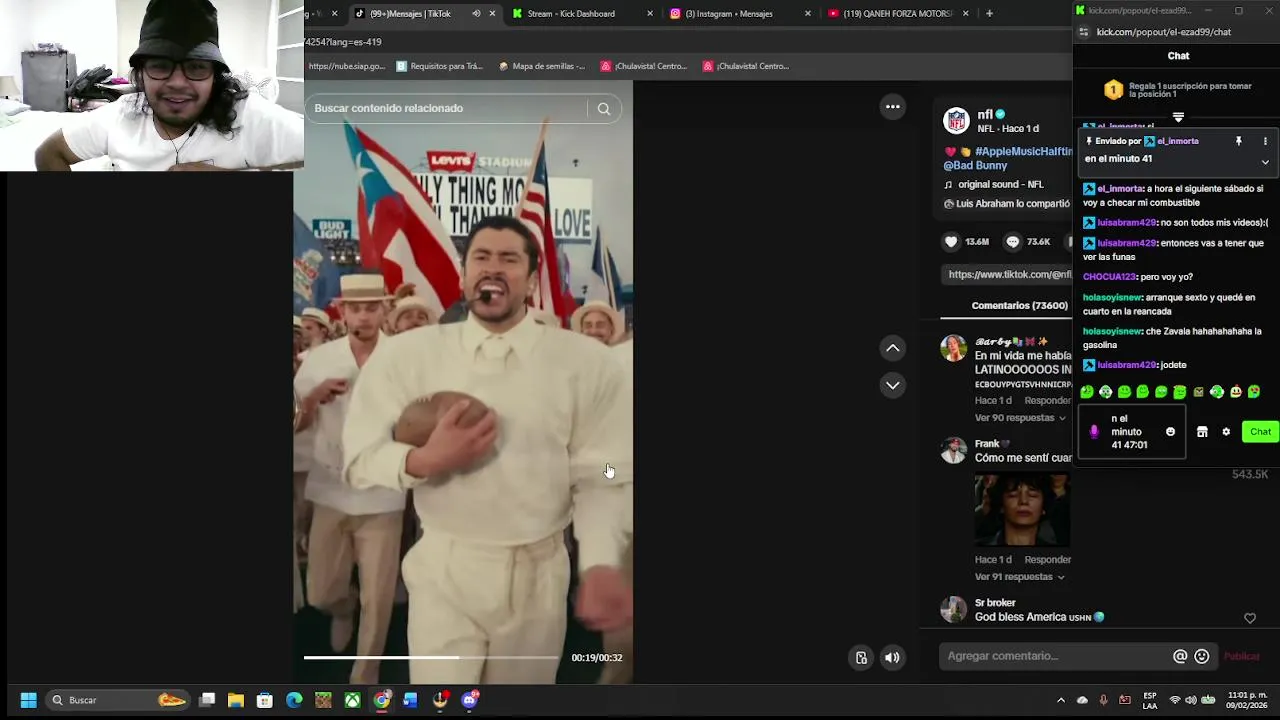Viewport: 1280px width, 720px height.
Task: Open Kick chat settings gear
Action: click(1226, 432)
